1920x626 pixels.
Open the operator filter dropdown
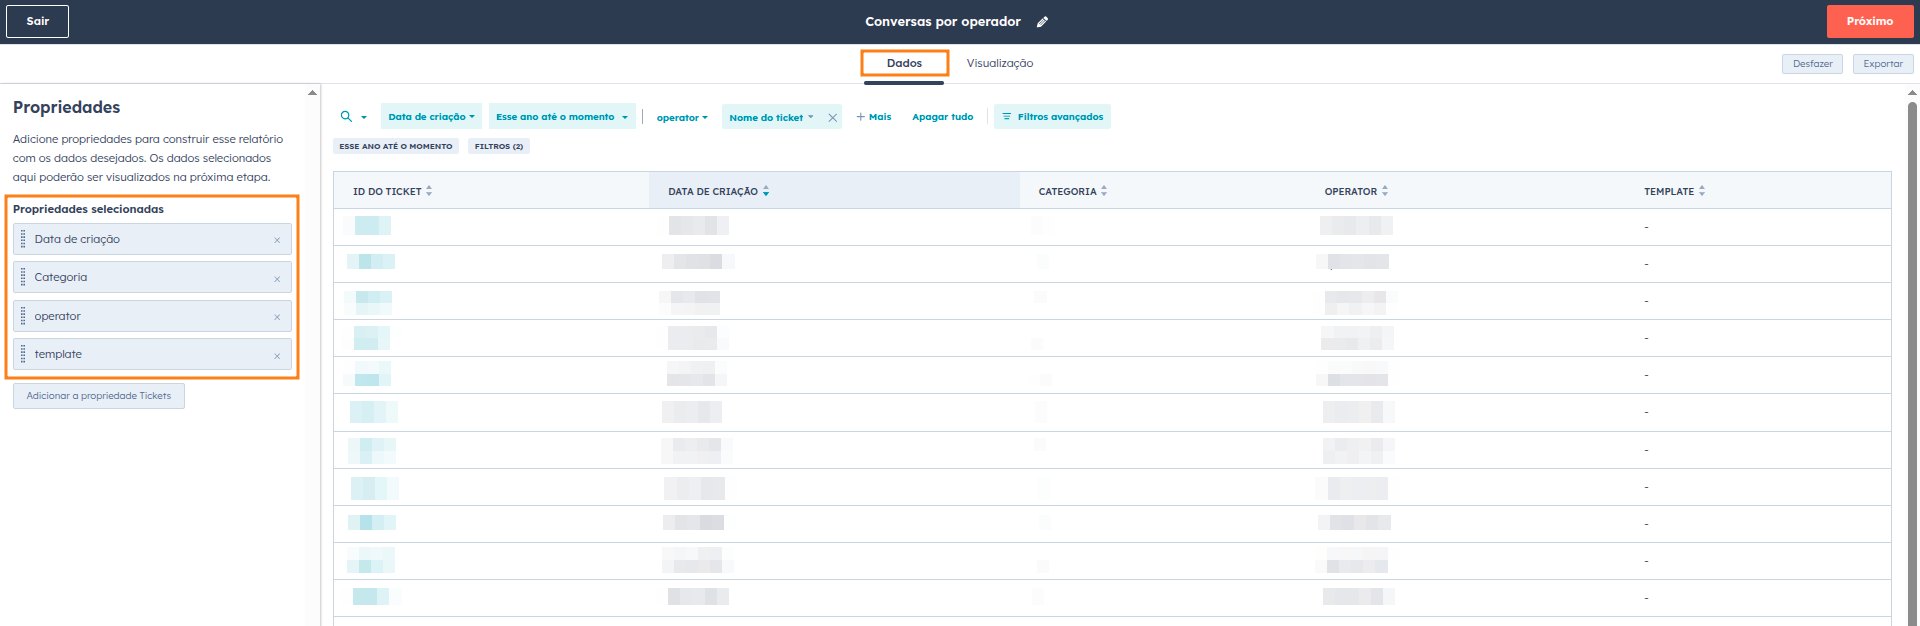pos(682,118)
